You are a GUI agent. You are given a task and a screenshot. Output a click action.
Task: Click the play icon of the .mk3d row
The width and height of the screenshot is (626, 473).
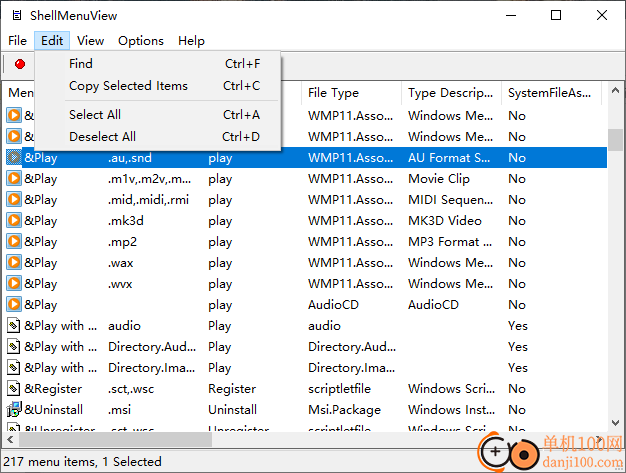14,220
